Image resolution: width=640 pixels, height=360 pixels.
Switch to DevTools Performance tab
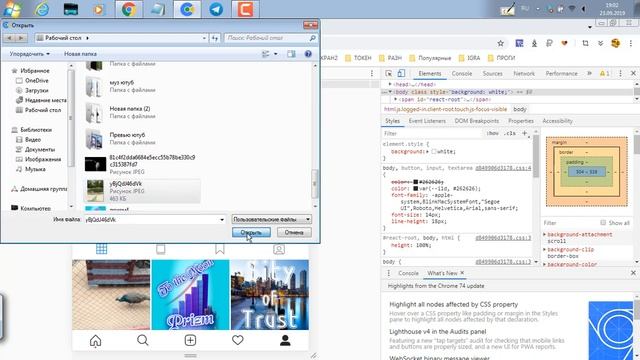[561, 73]
